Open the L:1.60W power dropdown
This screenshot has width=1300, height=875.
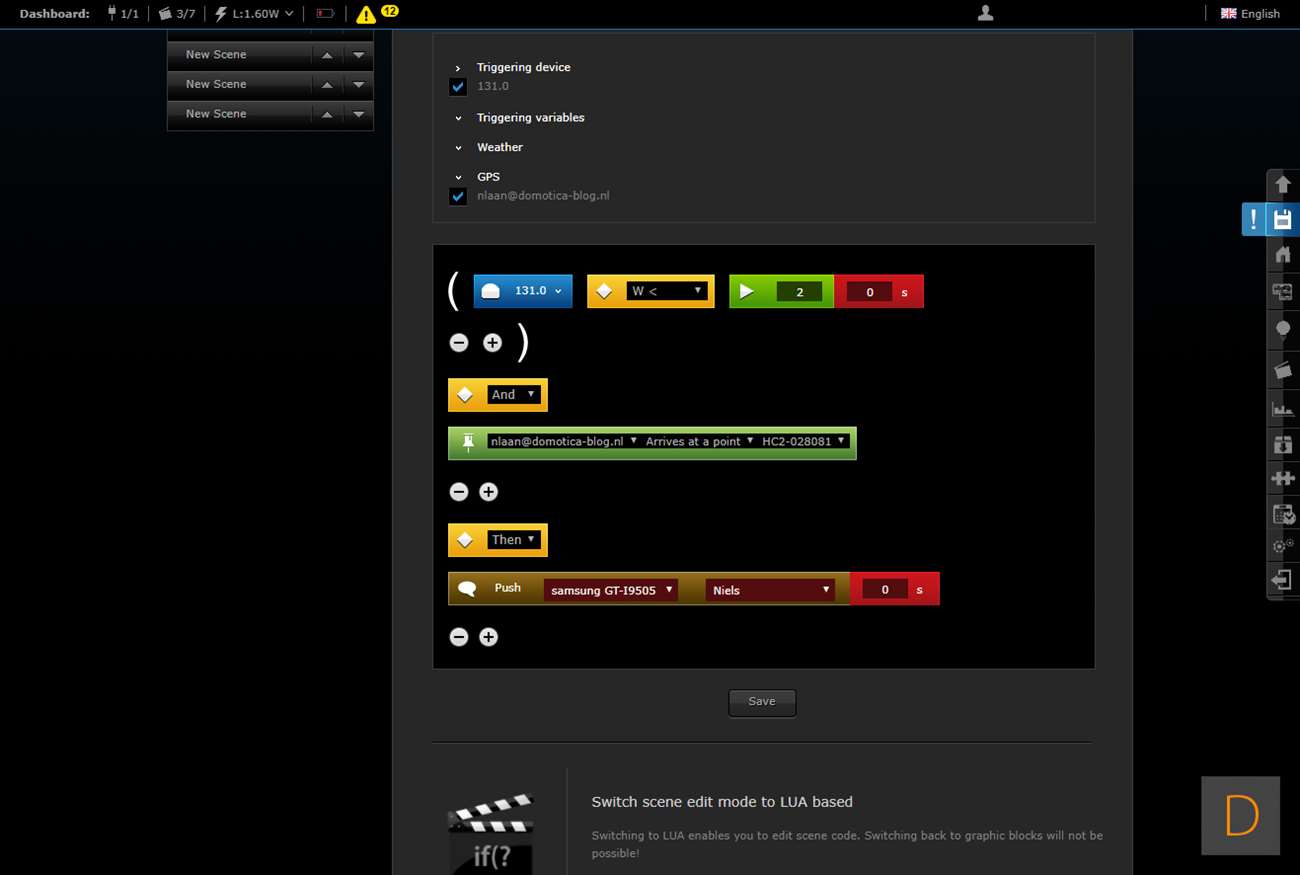pyautogui.click(x=254, y=14)
